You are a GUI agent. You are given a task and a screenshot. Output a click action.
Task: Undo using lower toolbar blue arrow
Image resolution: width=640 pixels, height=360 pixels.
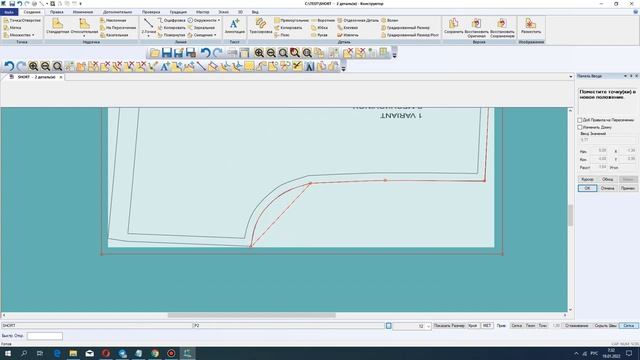[x=9, y=66]
